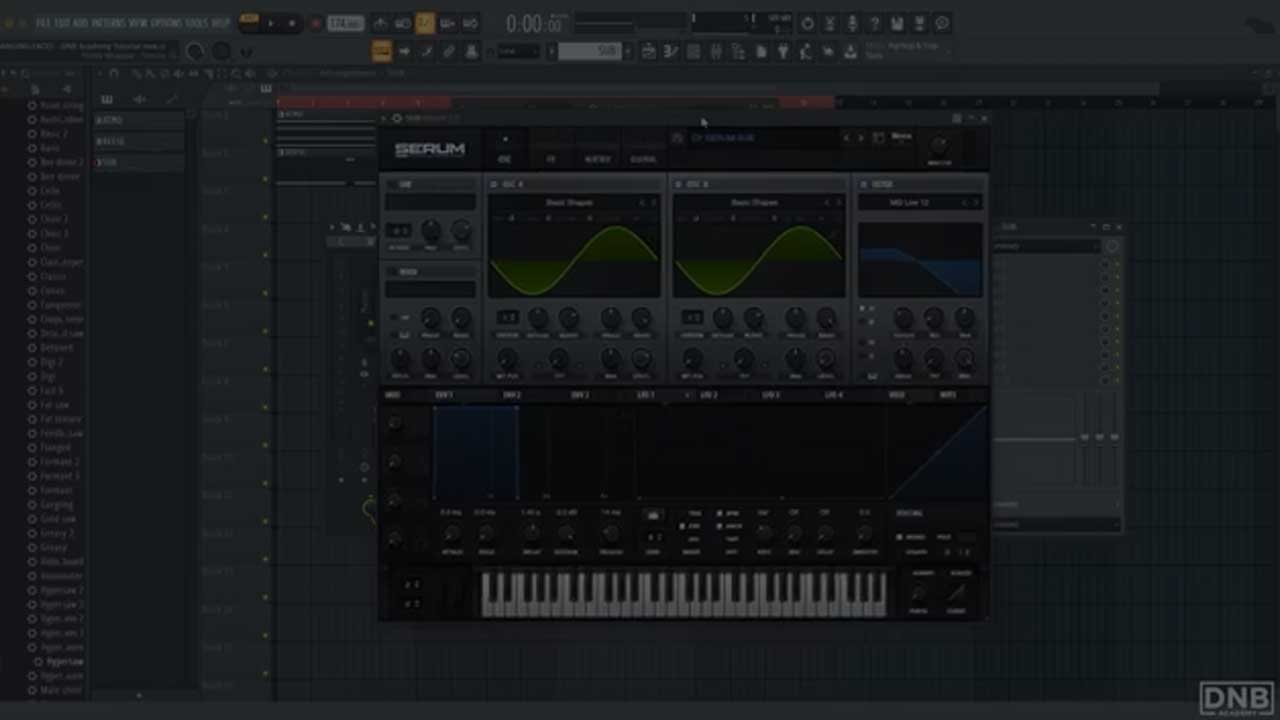The image size is (1280, 720).
Task: Adjust the Serum Master volume knob
Action: [x=939, y=145]
